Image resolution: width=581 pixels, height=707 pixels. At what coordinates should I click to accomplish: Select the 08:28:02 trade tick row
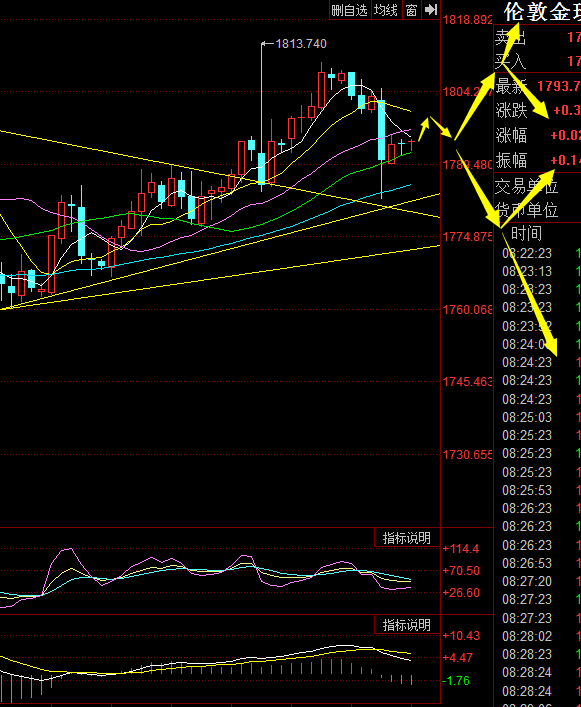tap(537, 637)
